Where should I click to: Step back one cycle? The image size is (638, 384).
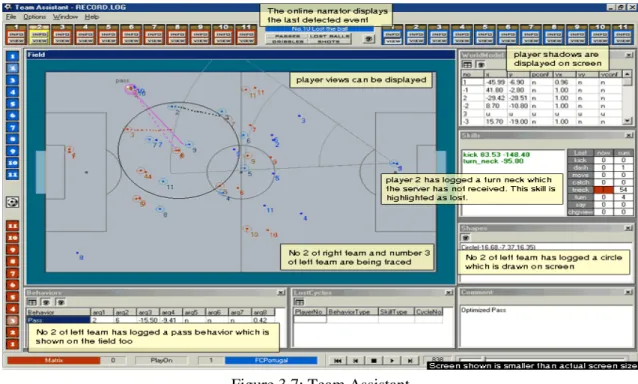(356, 360)
